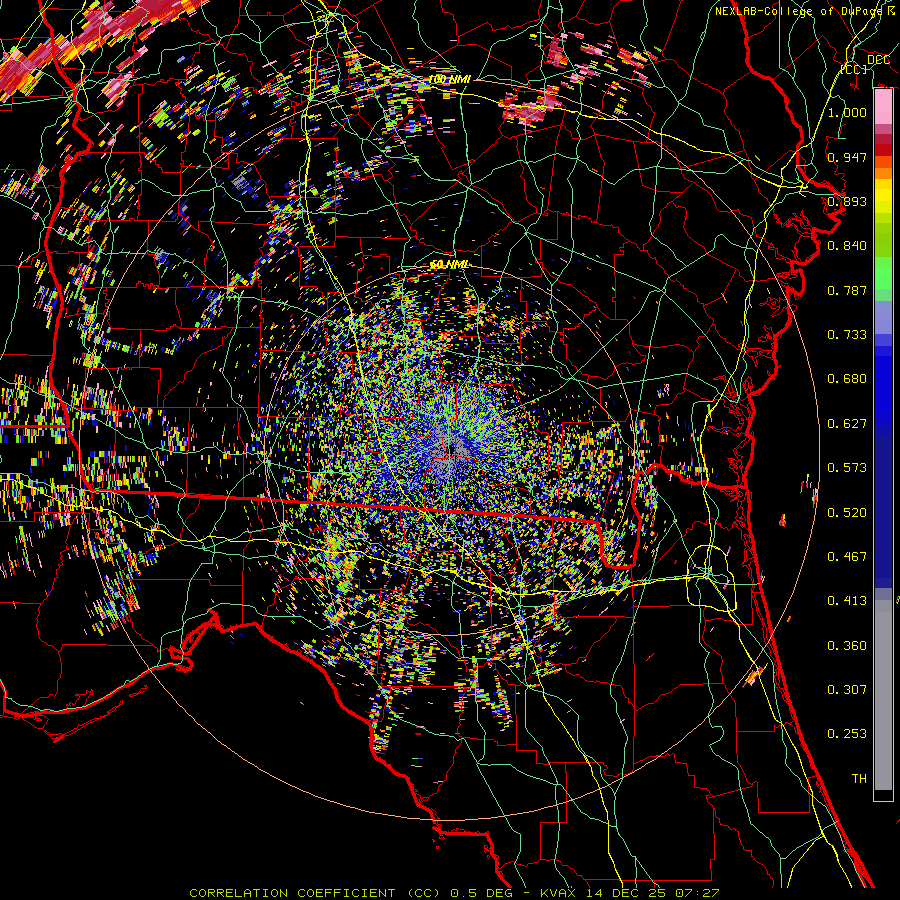The height and width of the screenshot is (900, 900).
Task: Select the 0.787 scale value
Action: [847, 290]
